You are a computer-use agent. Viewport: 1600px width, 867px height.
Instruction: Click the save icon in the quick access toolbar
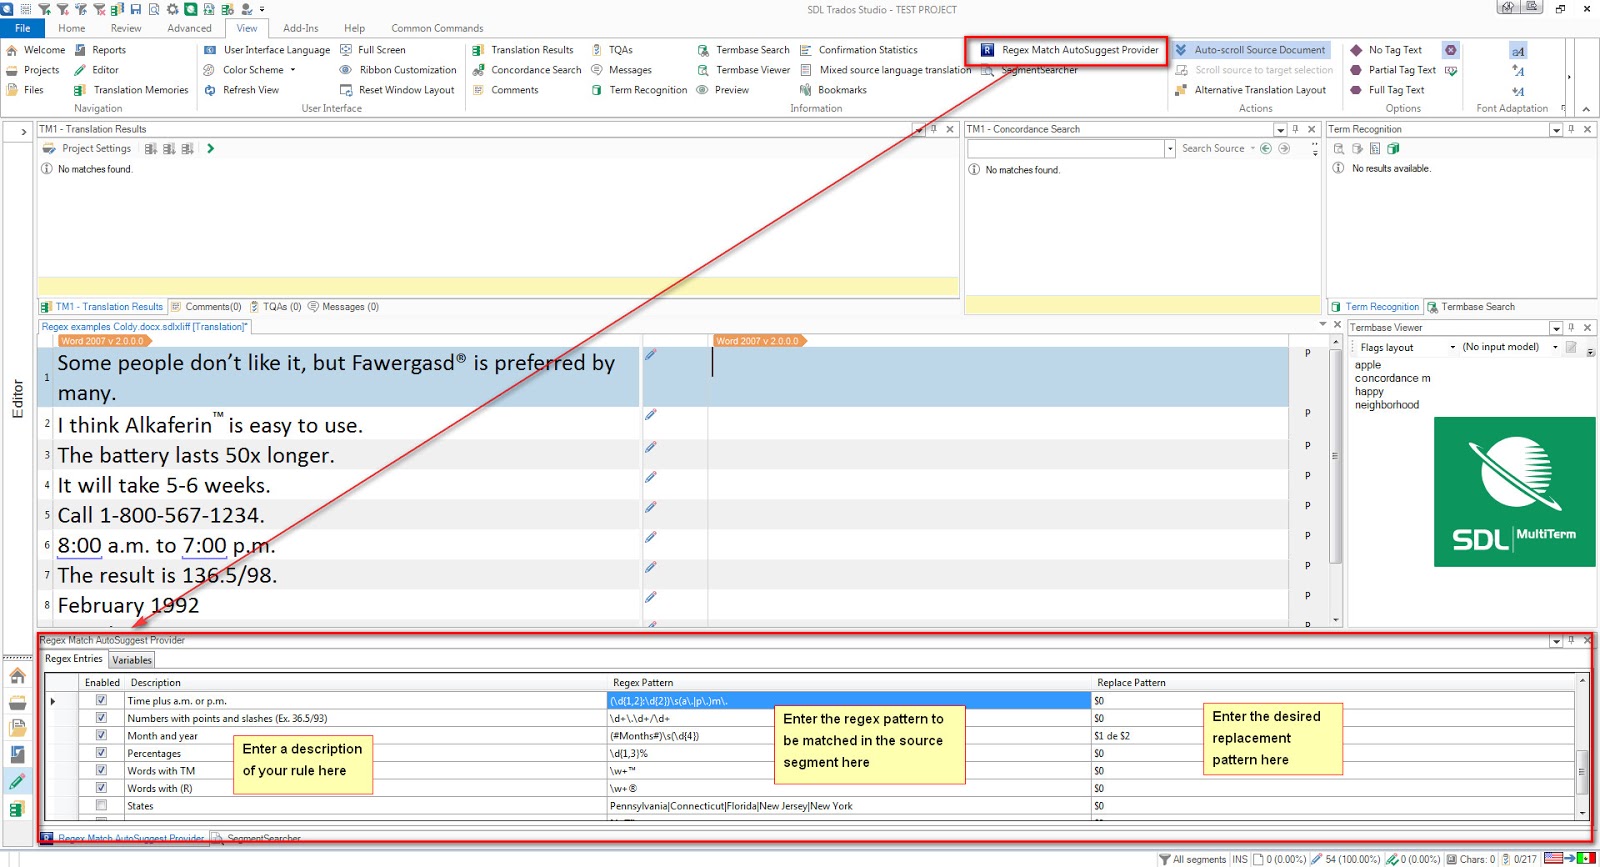pos(137,9)
